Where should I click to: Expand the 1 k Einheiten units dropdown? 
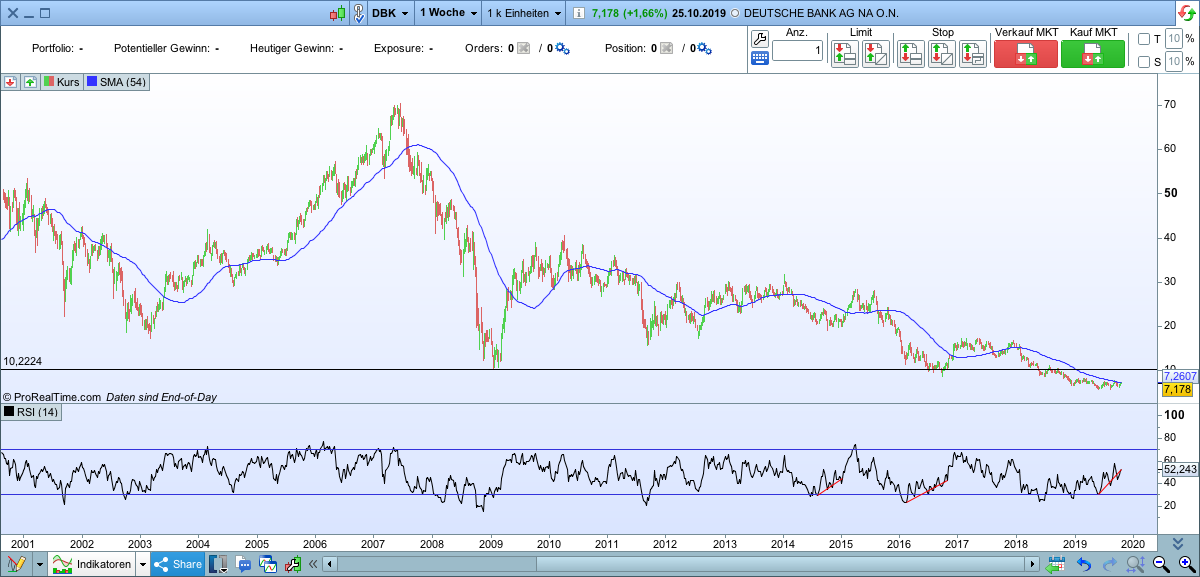click(523, 13)
